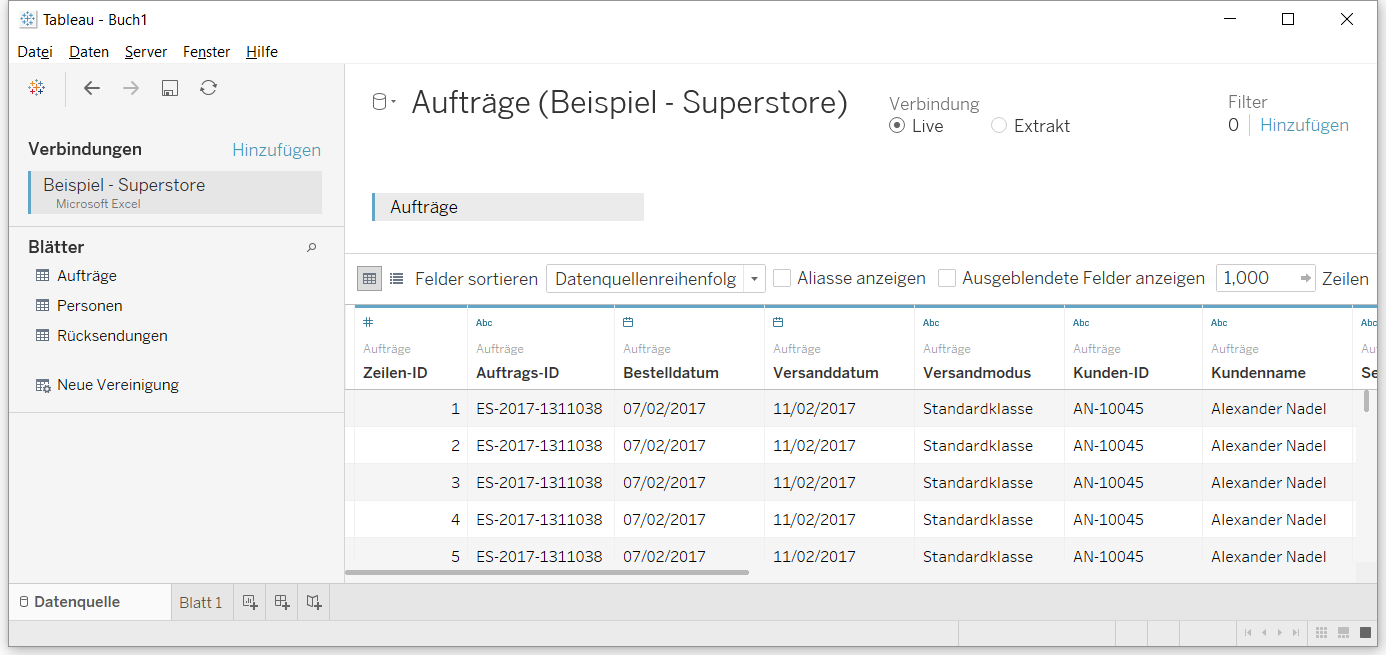The image size is (1386, 655).
Task: Save workbook using the disk icon
Action: click(170, 88)
